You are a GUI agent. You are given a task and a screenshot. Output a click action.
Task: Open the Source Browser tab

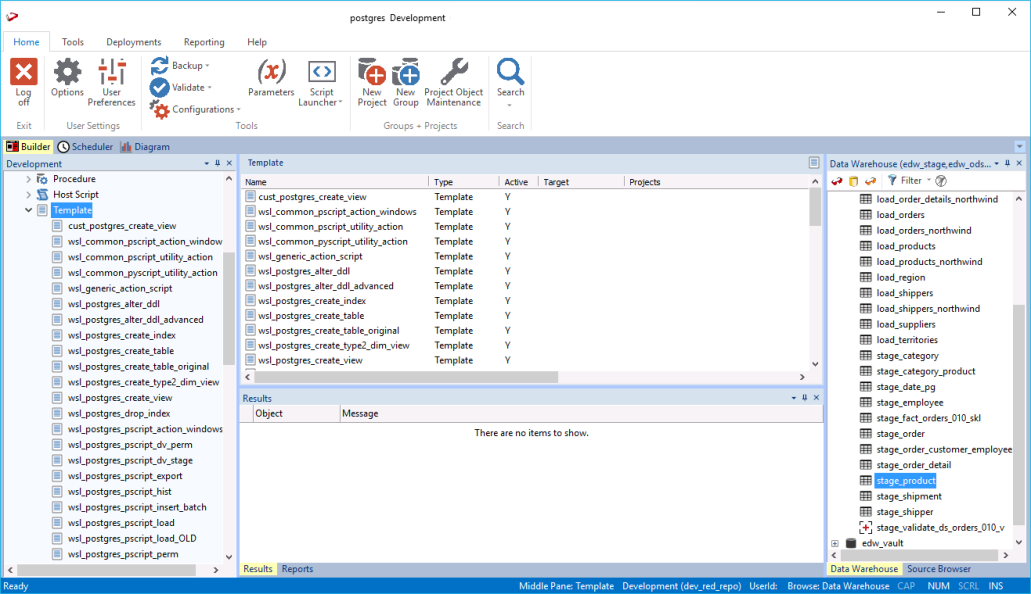938,569
